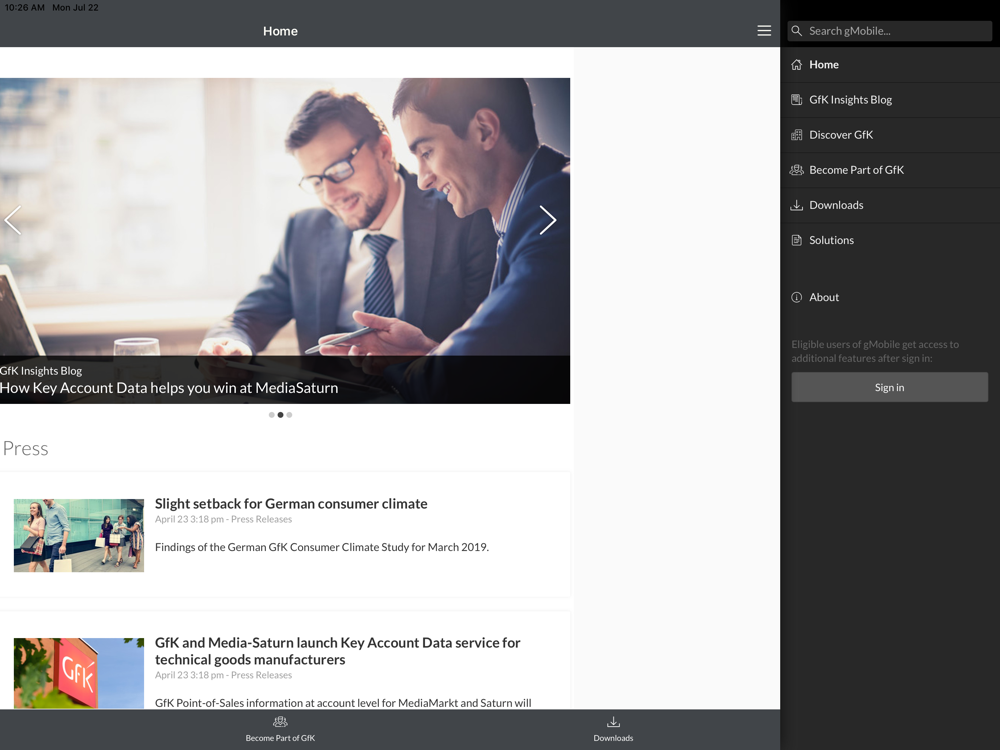Click the 'Mon Jul 22' status bar date

tap(75, 8)
